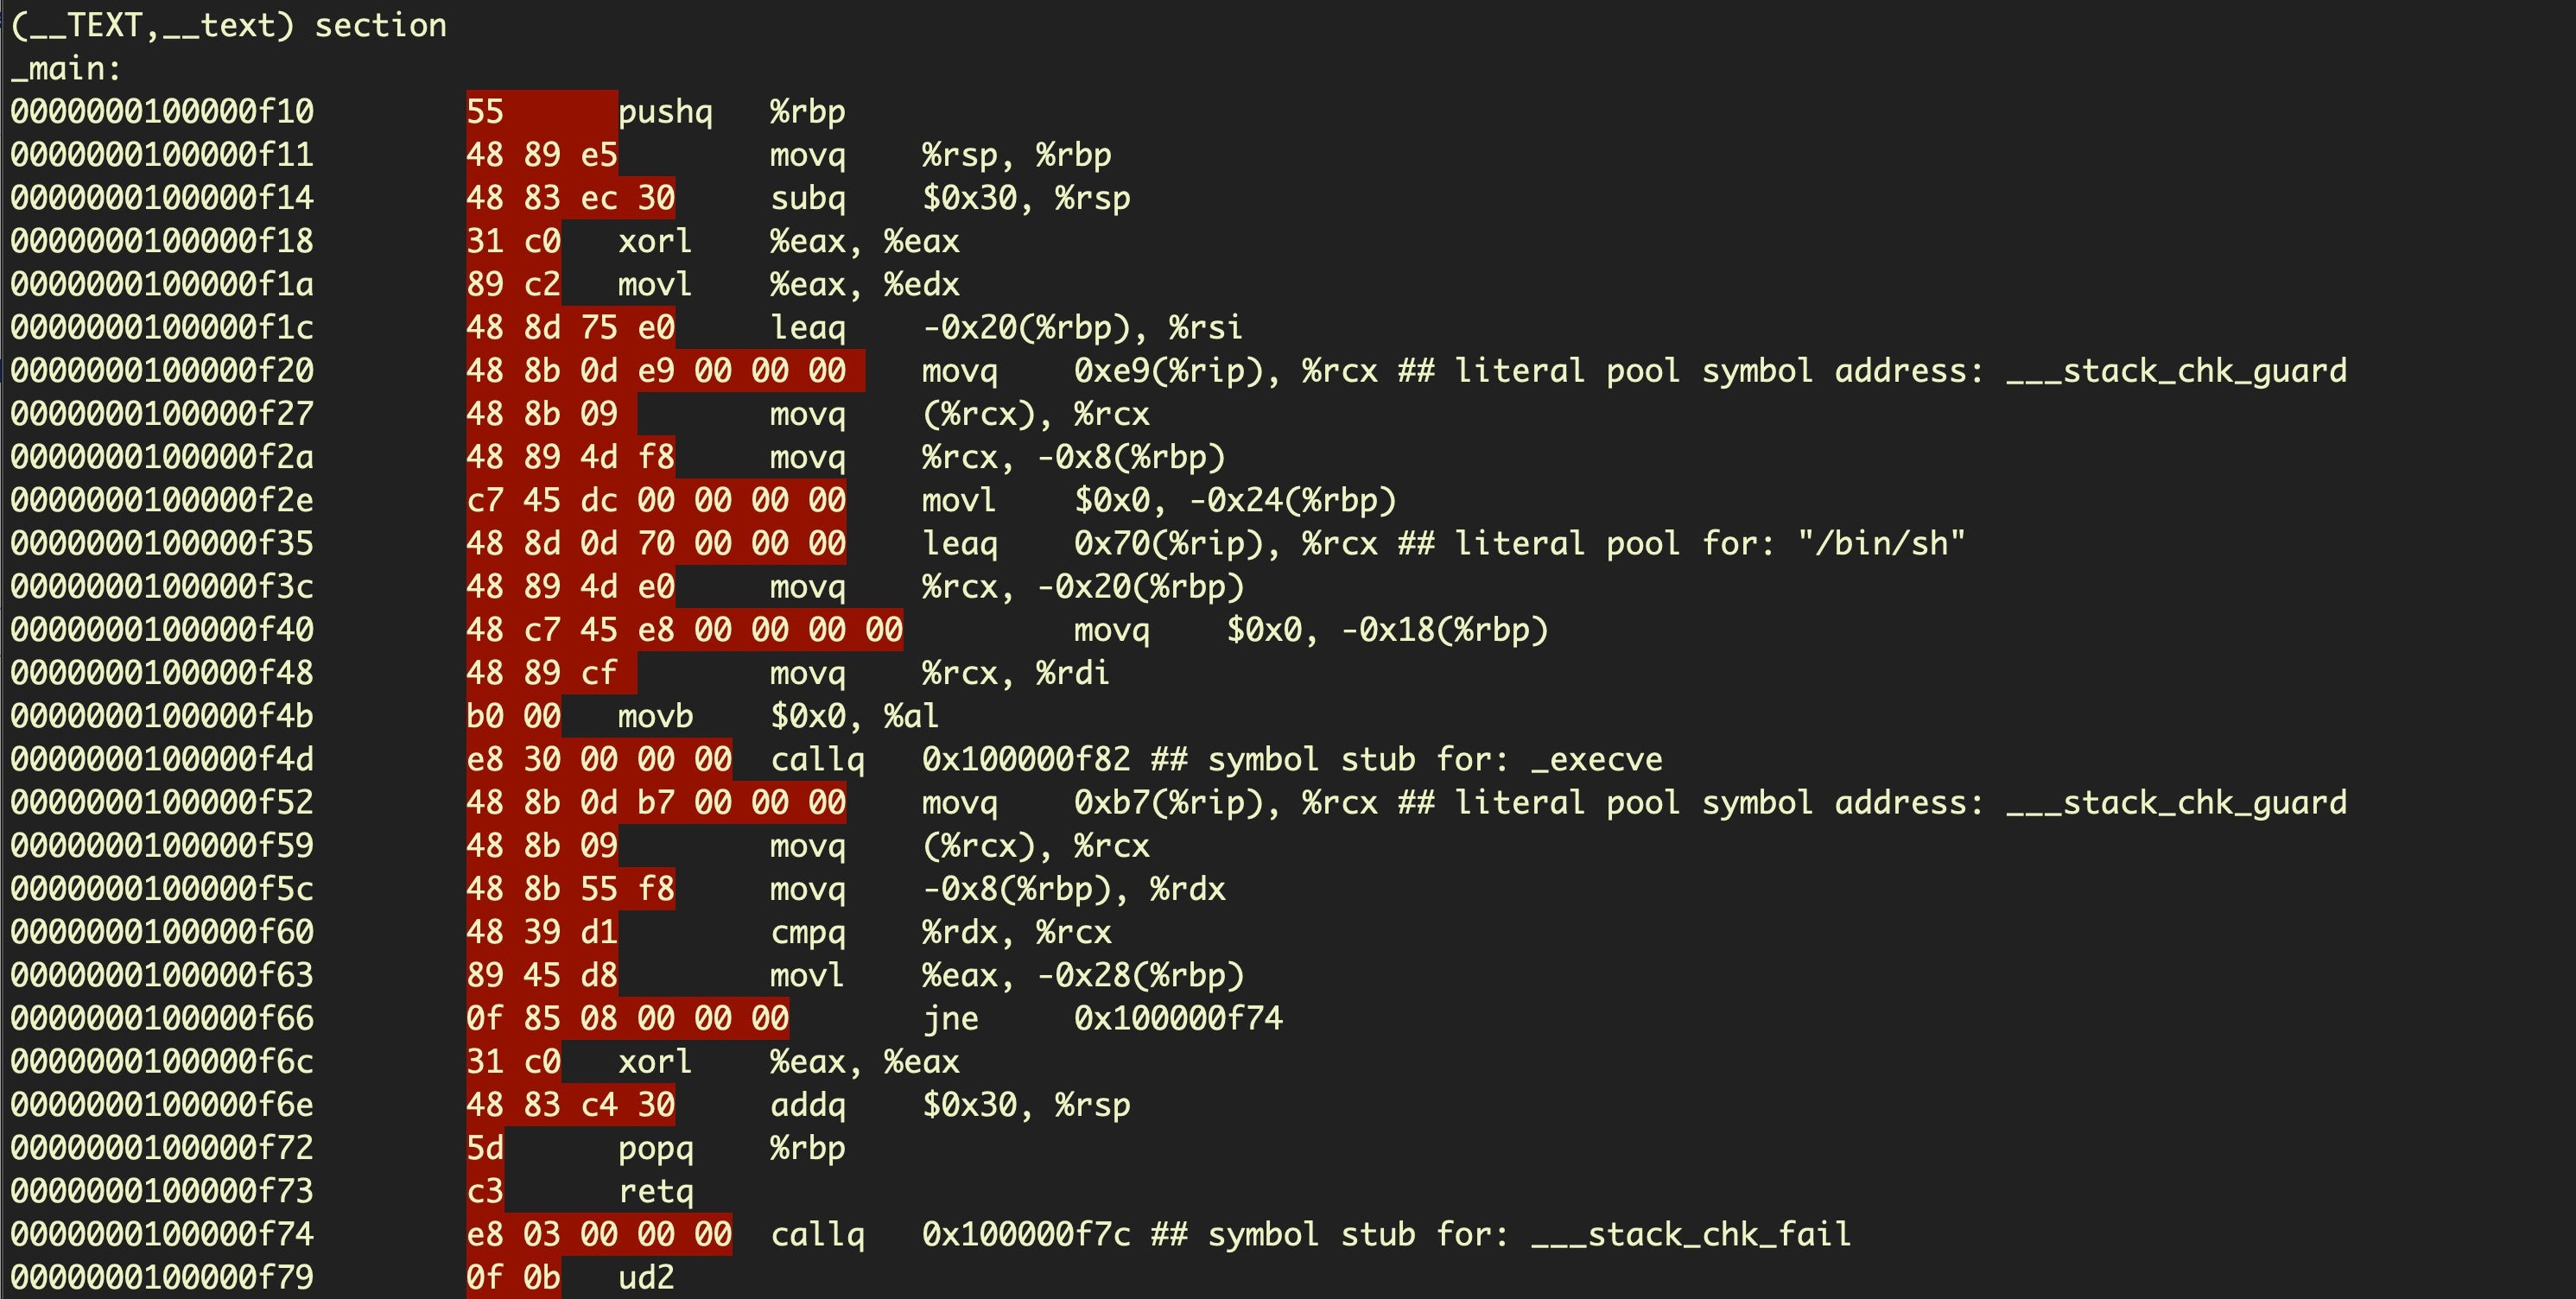Click the pushq instruction mnemonic
The image size is (2576, 1299).
click(665, 111)
